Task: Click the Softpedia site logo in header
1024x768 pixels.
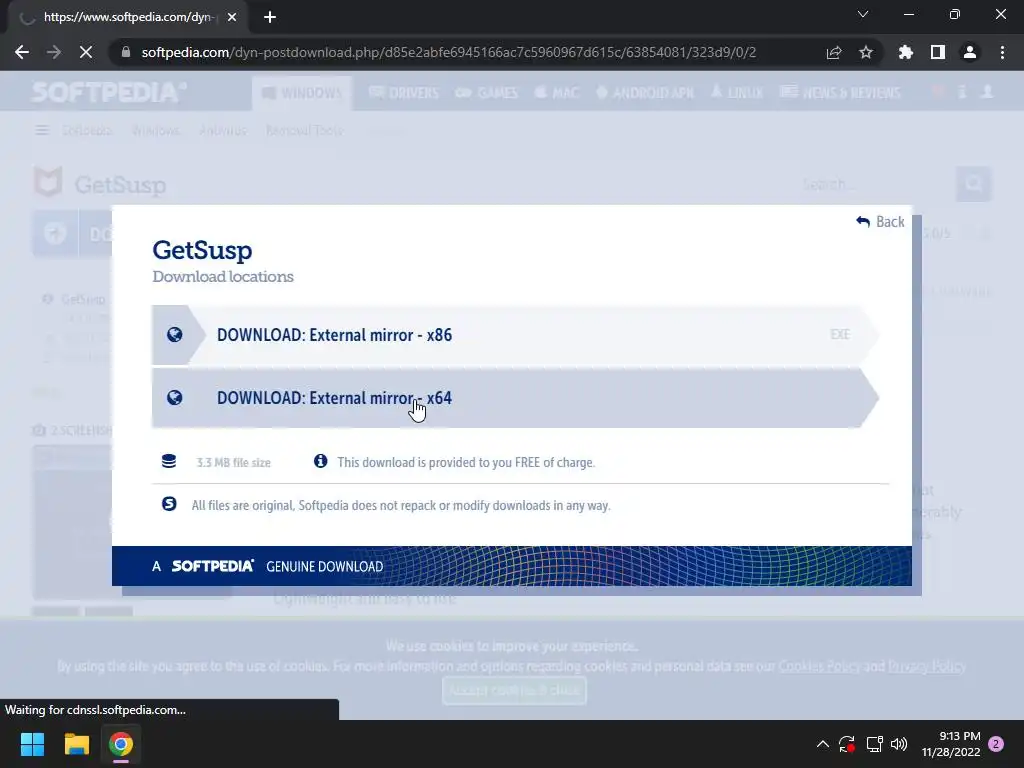Action: click(x=109, y=92)
